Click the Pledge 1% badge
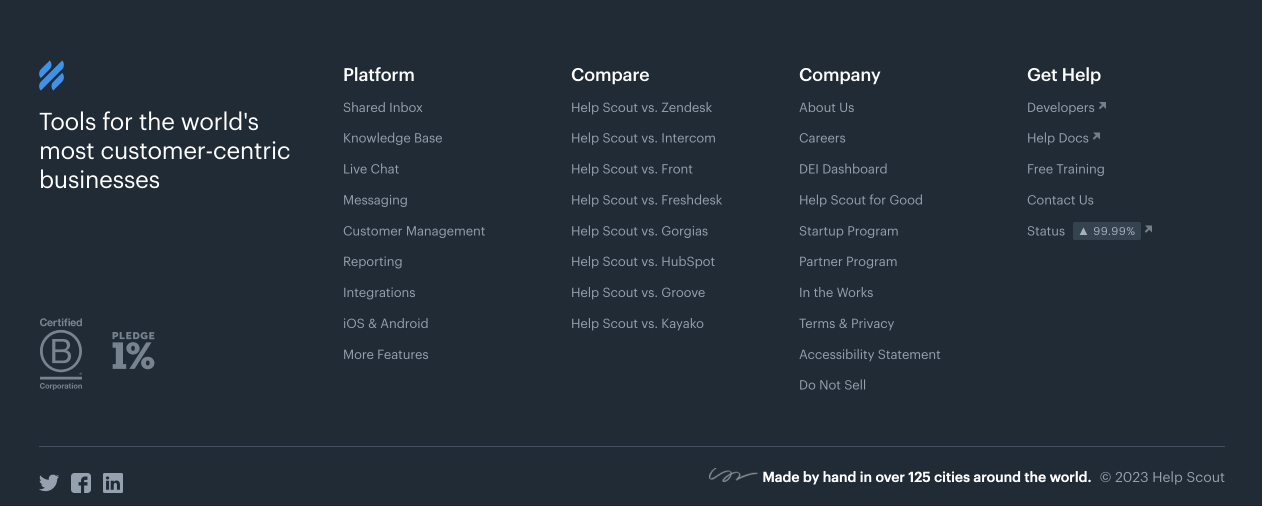 tap(133, 351)
